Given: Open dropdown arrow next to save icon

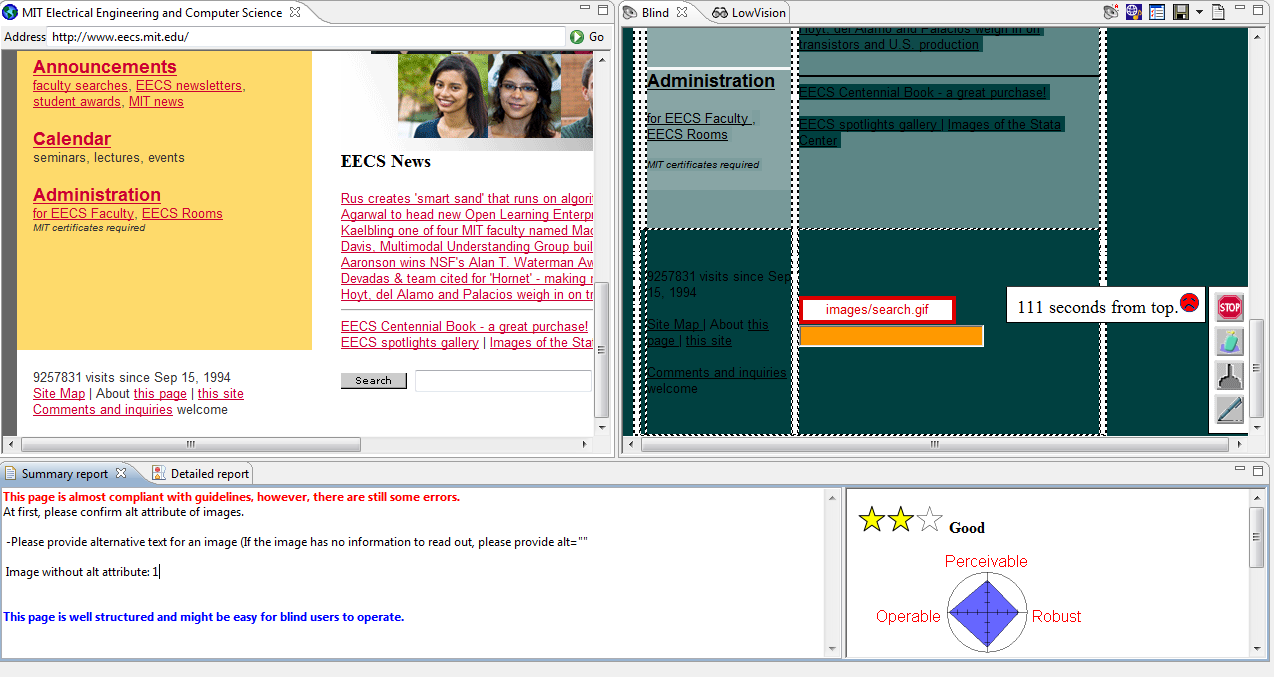Looking at the screenshot, I should pyautogui.click(x=1198, y=12).
